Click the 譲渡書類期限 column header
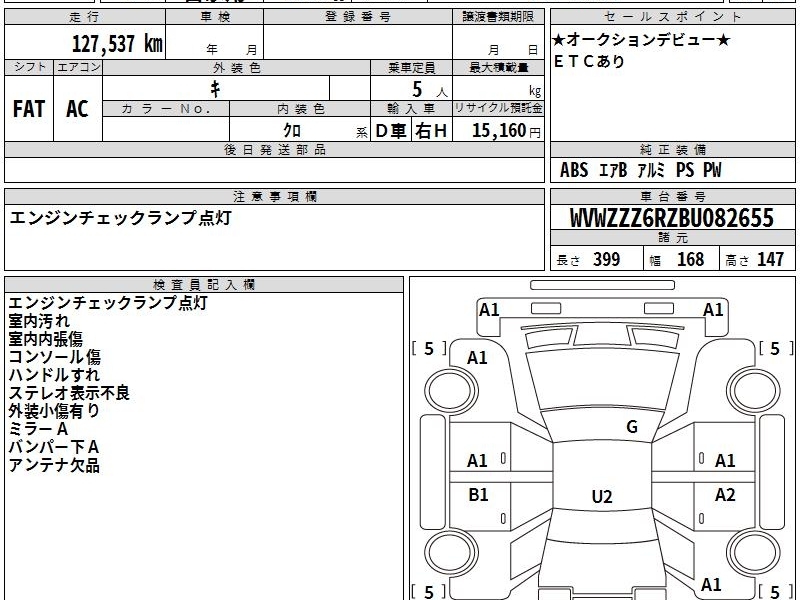The image size is (800, 600). [498, 17]
